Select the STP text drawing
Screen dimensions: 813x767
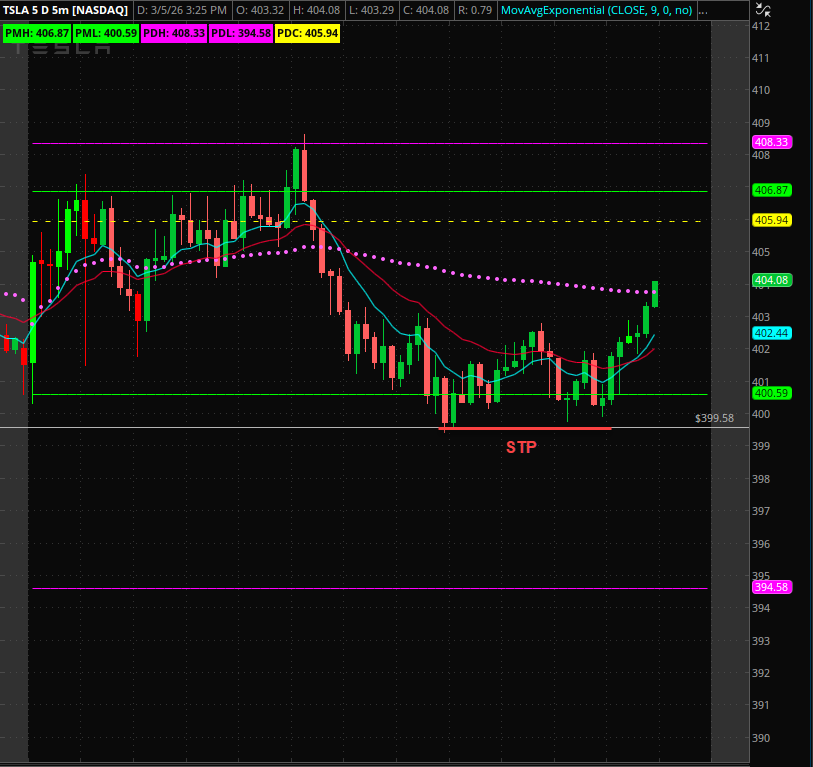tap(521, 447)
